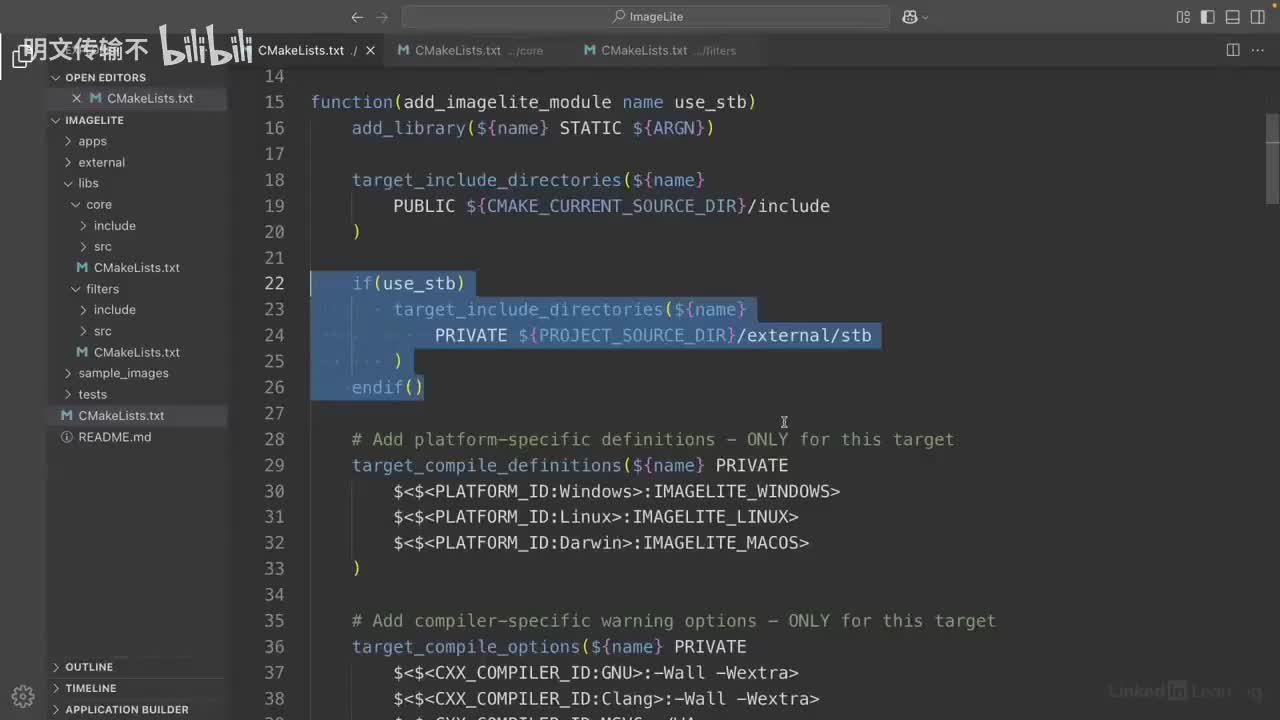Expand the Application Builder panel
Image resolution: width=1280 pixels, height=720 pixels.
tap(126, 709)
